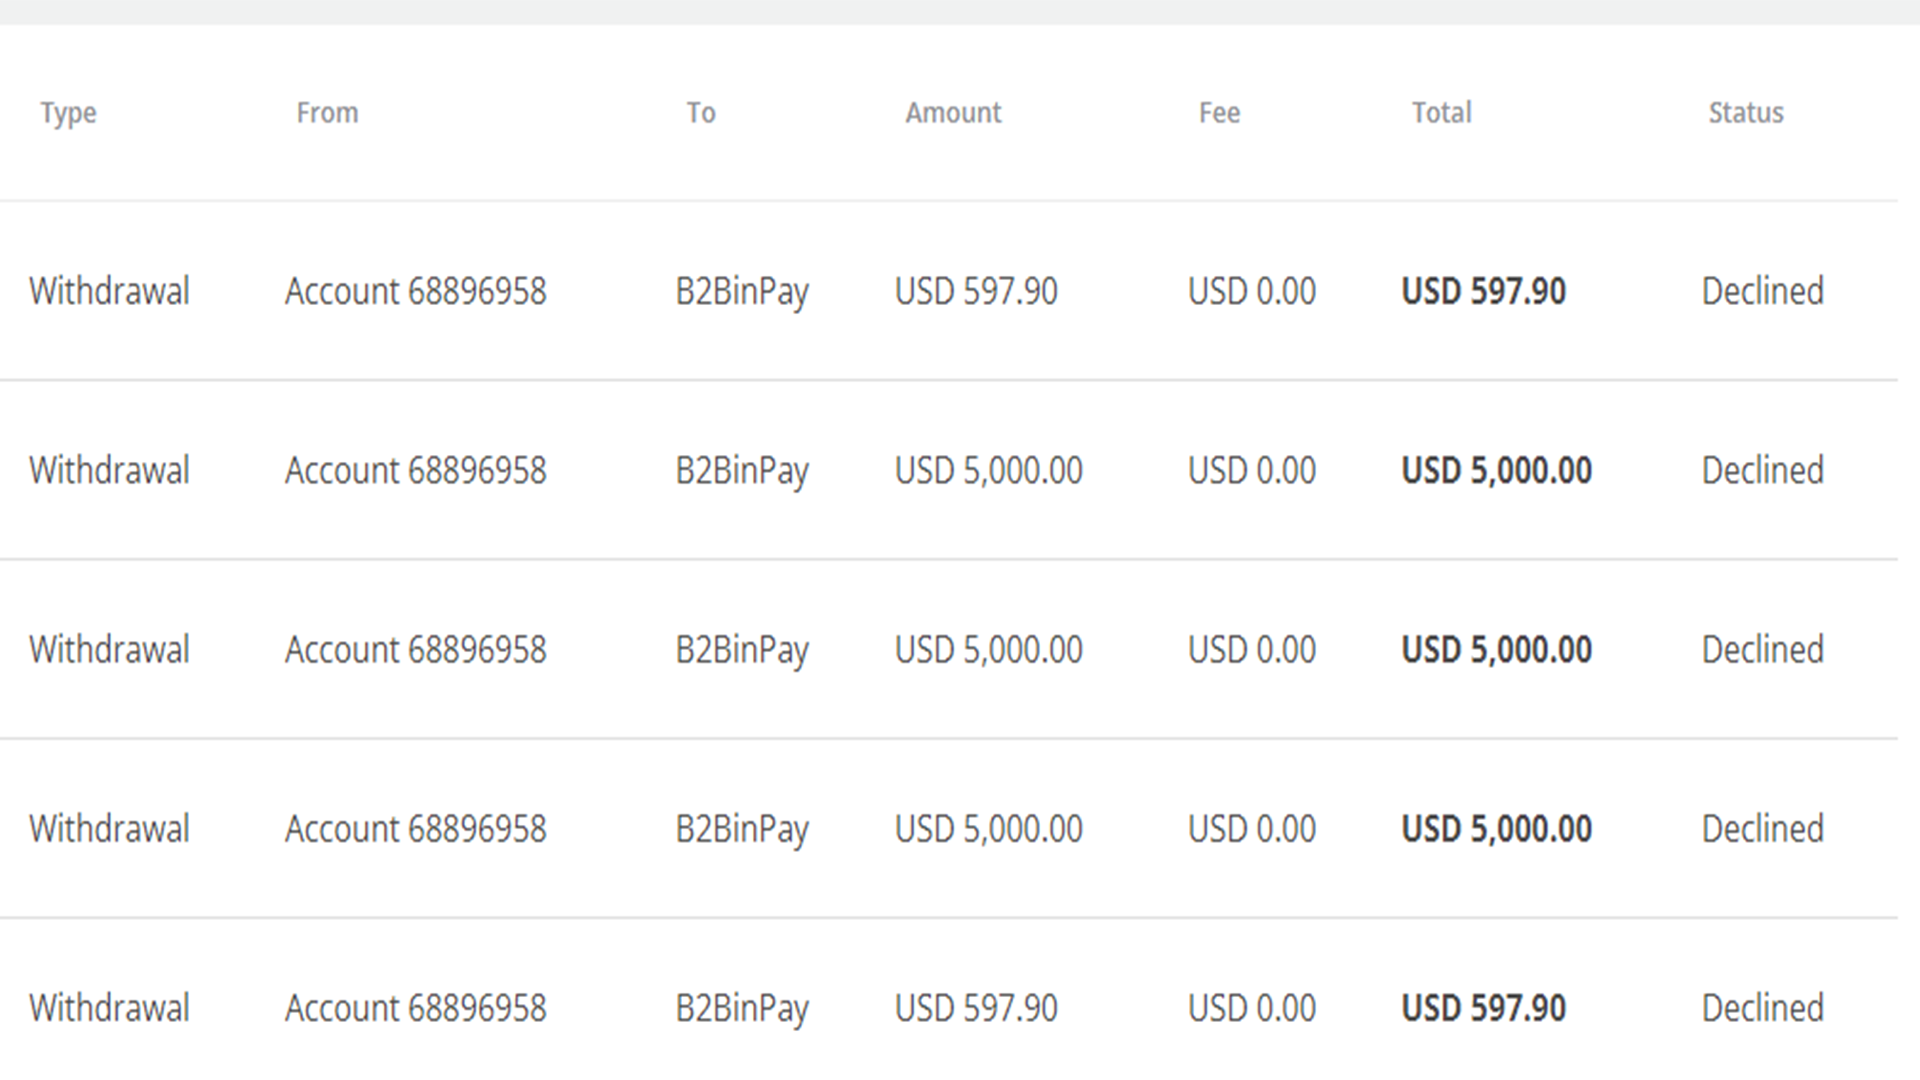Image resolution: width=1920 pixels, height=1080 pixels.
Task: Sort by the From column header
Action: pos(327,113)
